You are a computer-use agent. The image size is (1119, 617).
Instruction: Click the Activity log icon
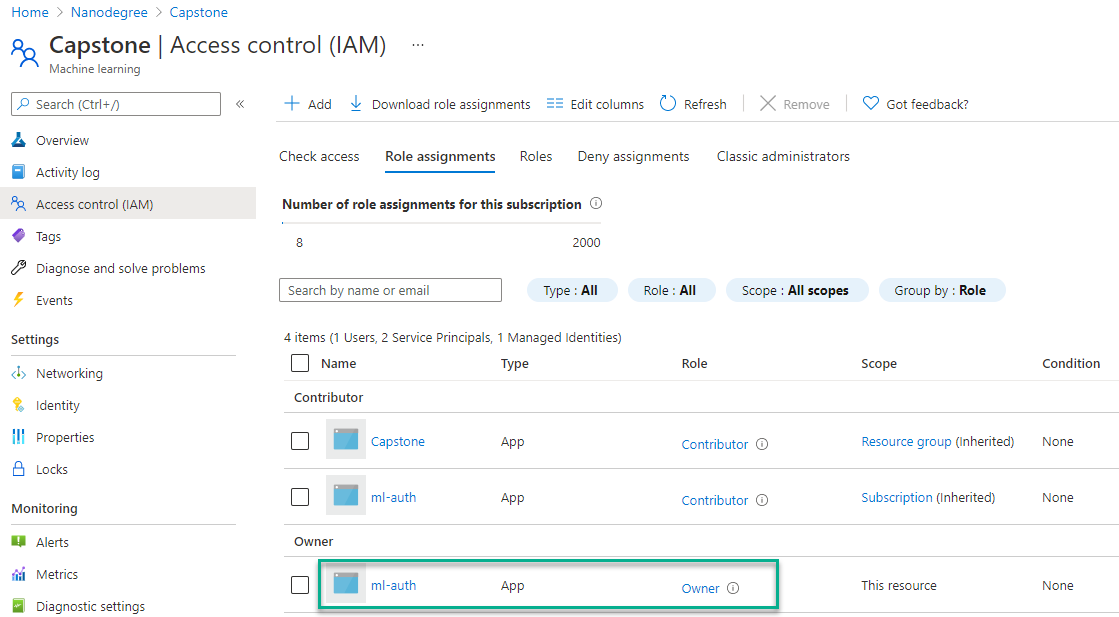tap(19, 172)
